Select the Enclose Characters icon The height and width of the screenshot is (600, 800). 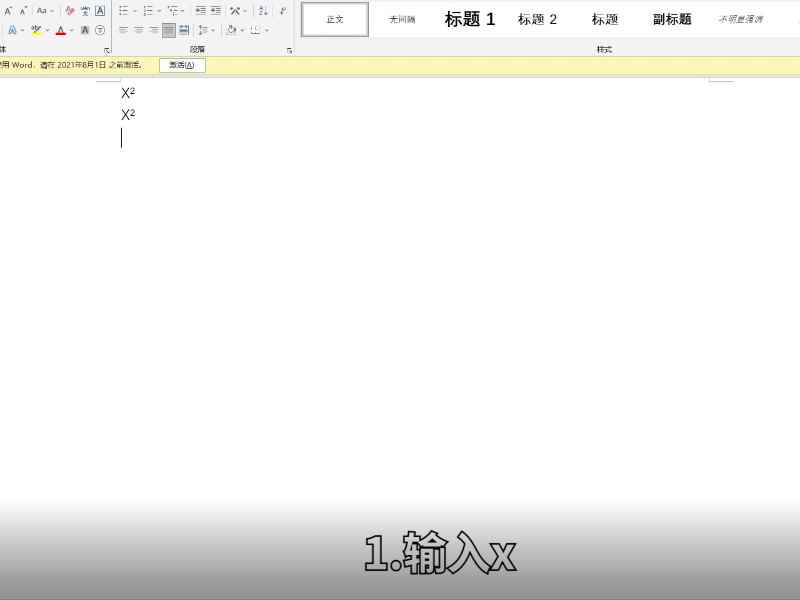click(x=99, y=30)
